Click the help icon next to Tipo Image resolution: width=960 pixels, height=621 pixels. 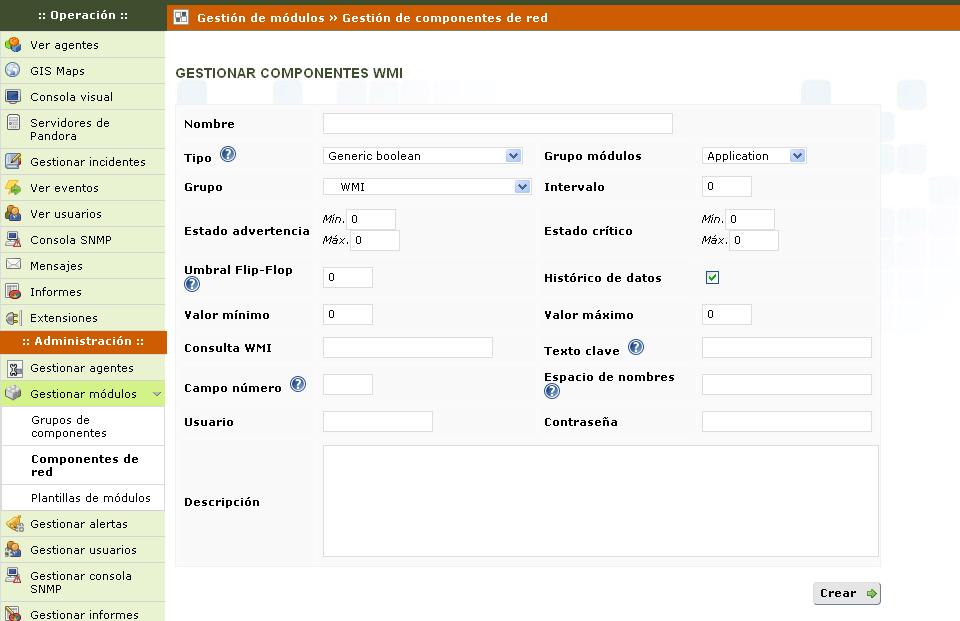pyautogui.click(x=227, y=155)
